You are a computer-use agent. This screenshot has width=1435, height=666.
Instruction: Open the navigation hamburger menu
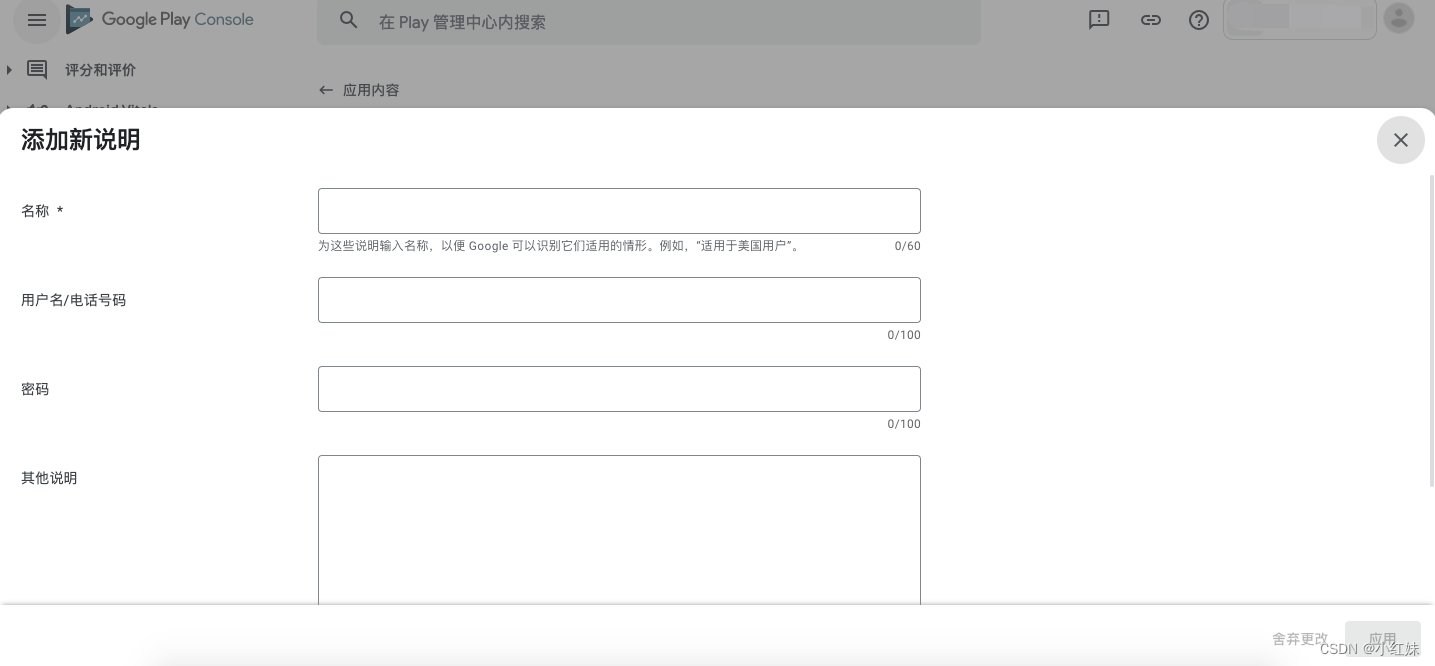(x=37, y=20)
